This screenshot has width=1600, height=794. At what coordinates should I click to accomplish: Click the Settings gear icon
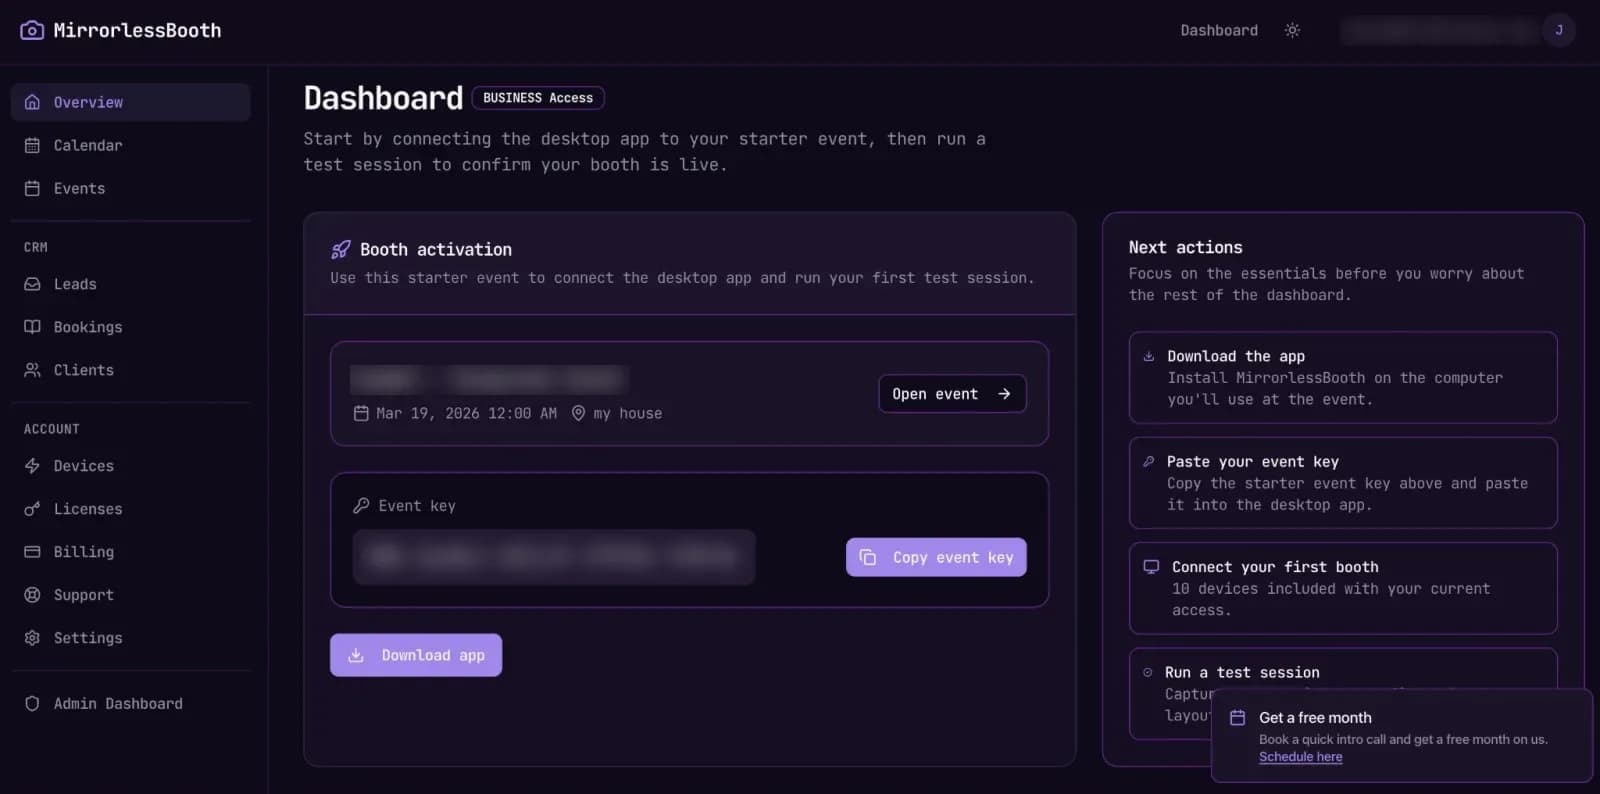coord(32,638)
